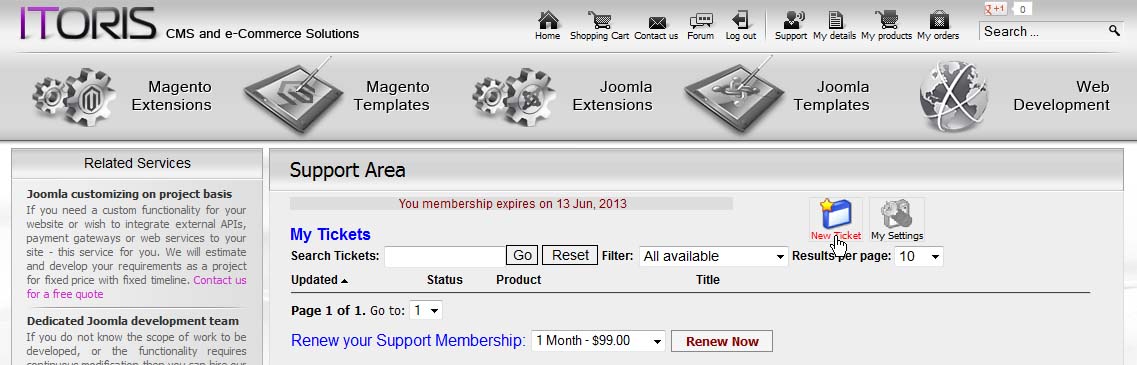This screenshot has height=365, width=1137.
Task: Click the My details icon
Action: pos(835,20)
